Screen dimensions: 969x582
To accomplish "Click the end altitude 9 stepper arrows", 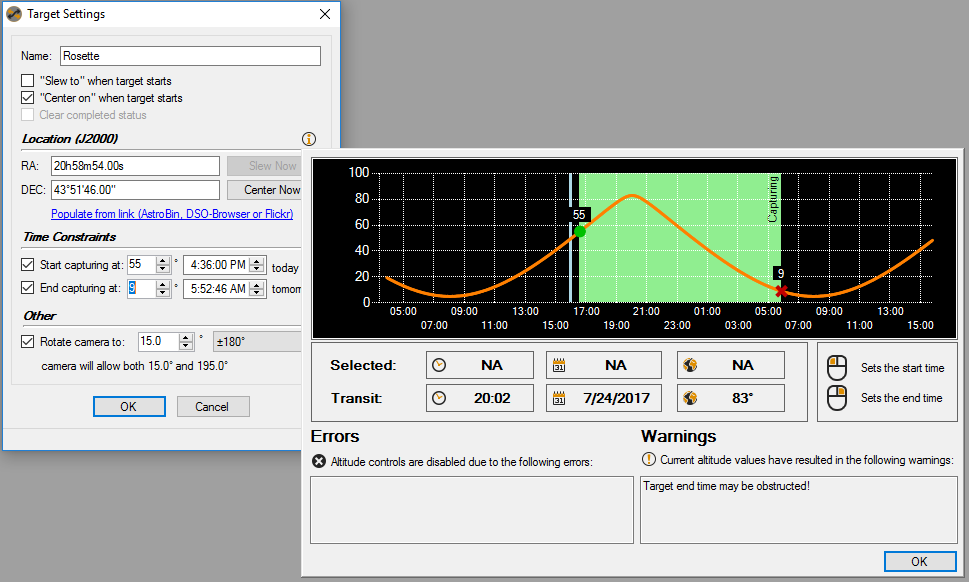I will tap(163, 289).
